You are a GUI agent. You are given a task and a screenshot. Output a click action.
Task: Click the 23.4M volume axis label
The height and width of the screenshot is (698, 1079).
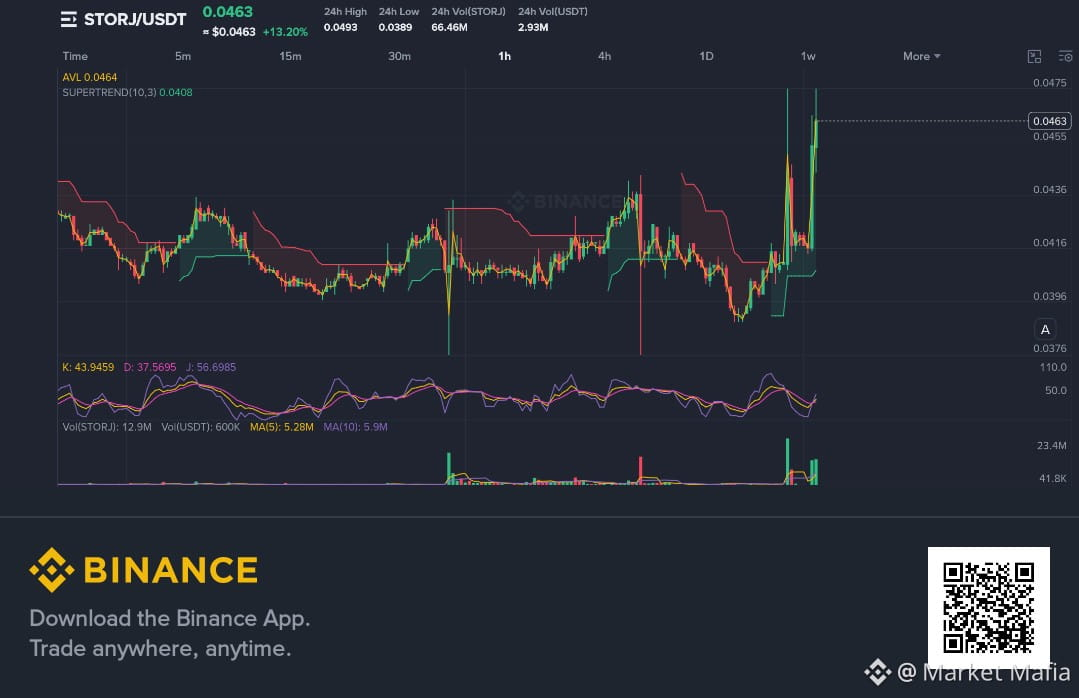click(x=1051, y=446)
